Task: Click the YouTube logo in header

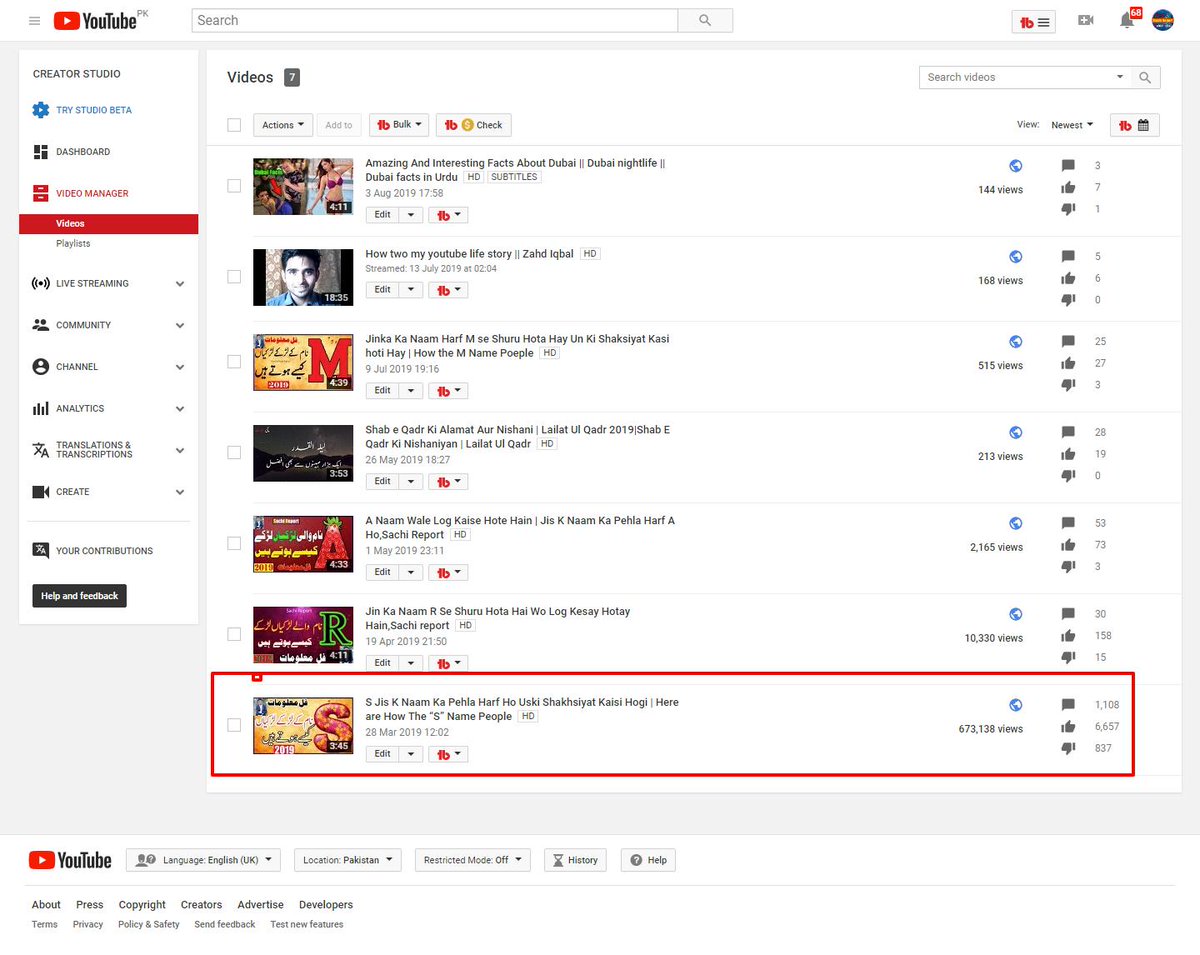Action: tap(93, 20)
